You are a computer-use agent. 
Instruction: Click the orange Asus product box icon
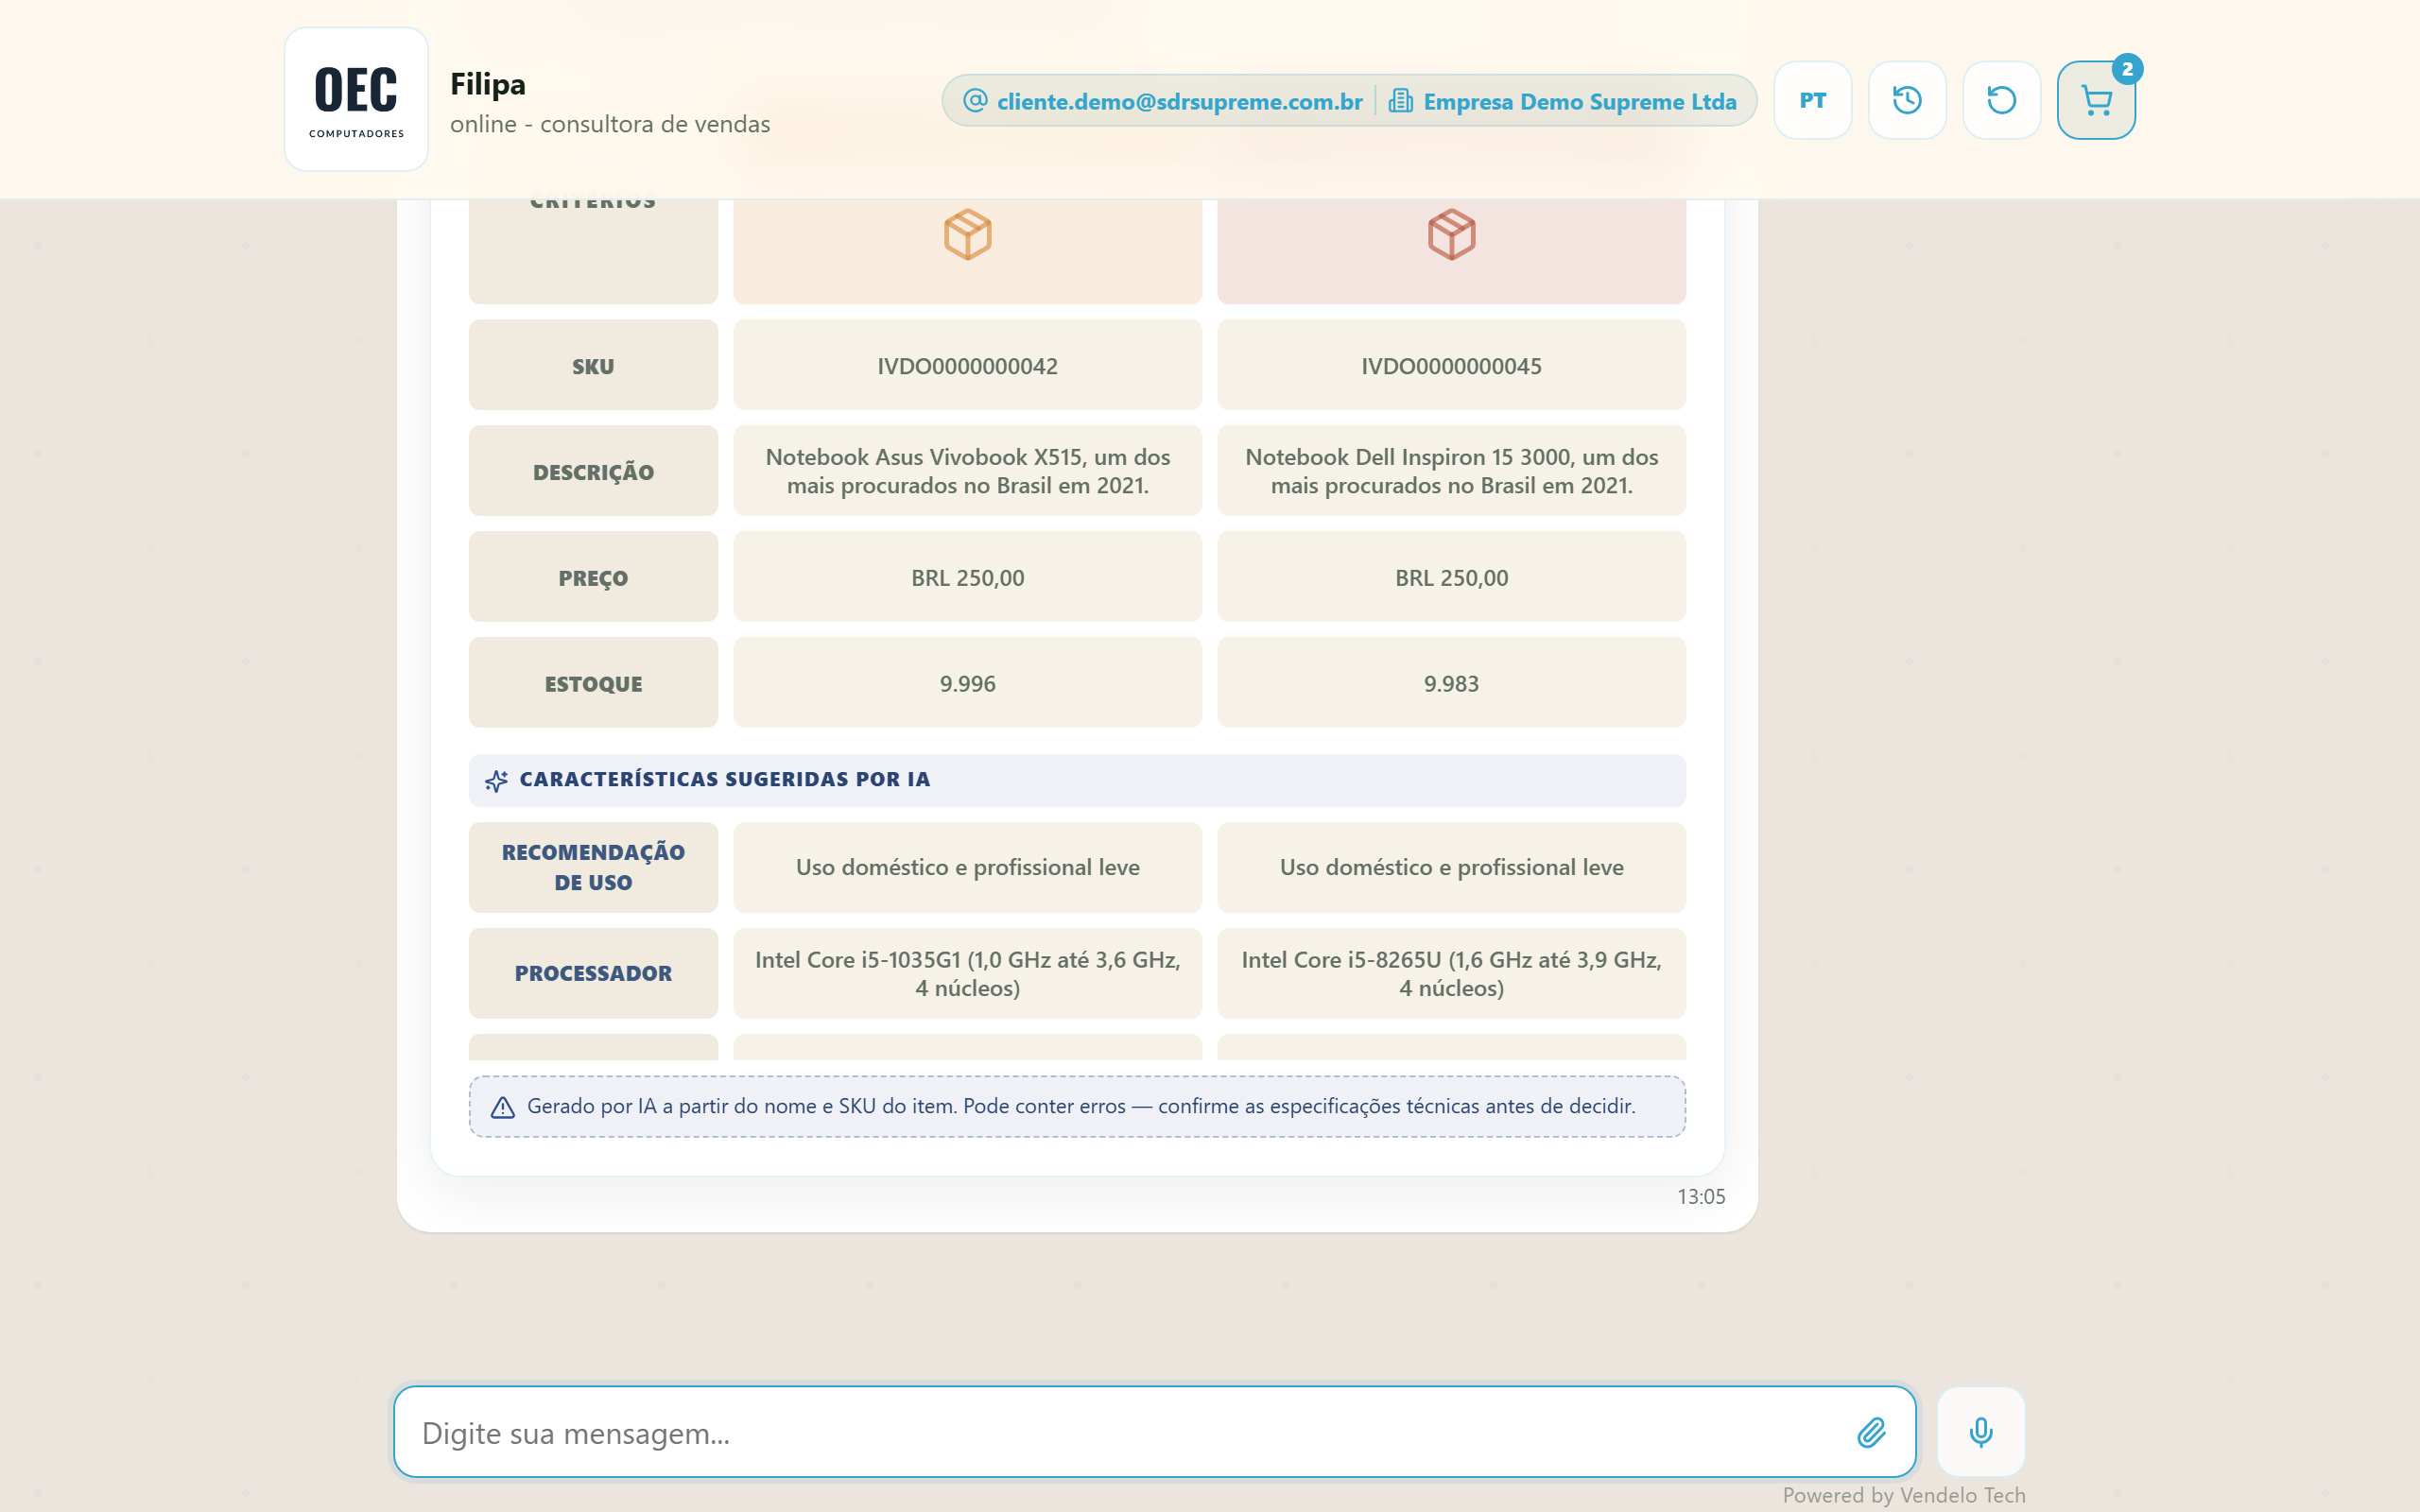click(x=967, y=235)
